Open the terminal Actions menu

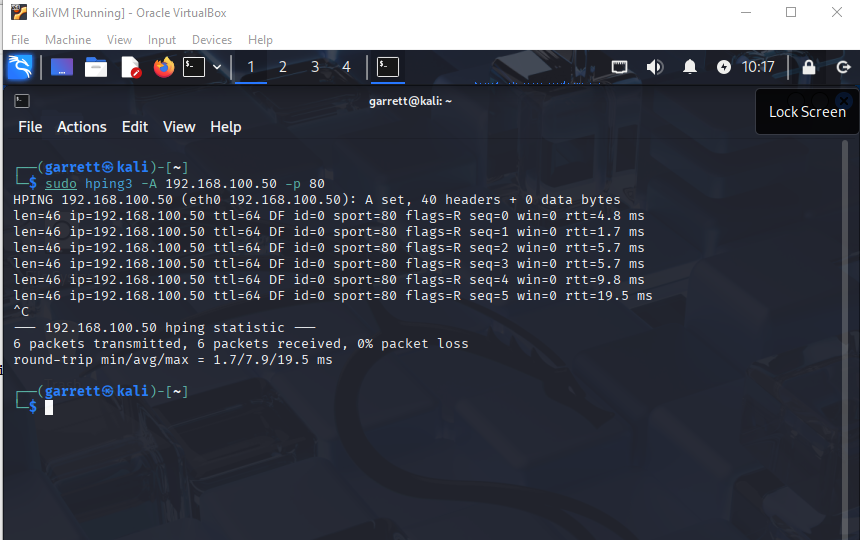pos(82,127)
